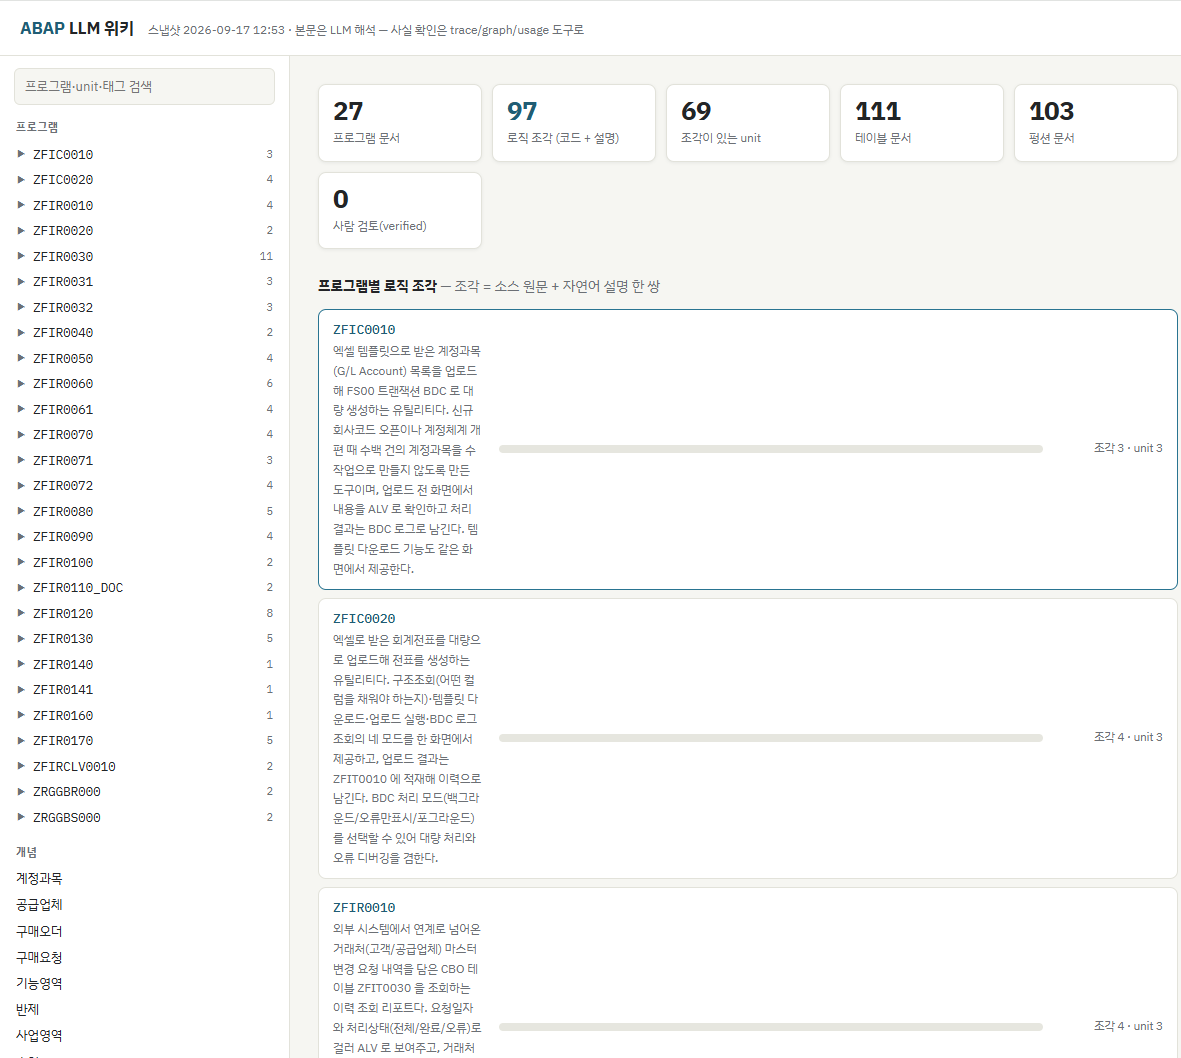
Task: Open the 구매오더 concept link
Action: [39, 931]
